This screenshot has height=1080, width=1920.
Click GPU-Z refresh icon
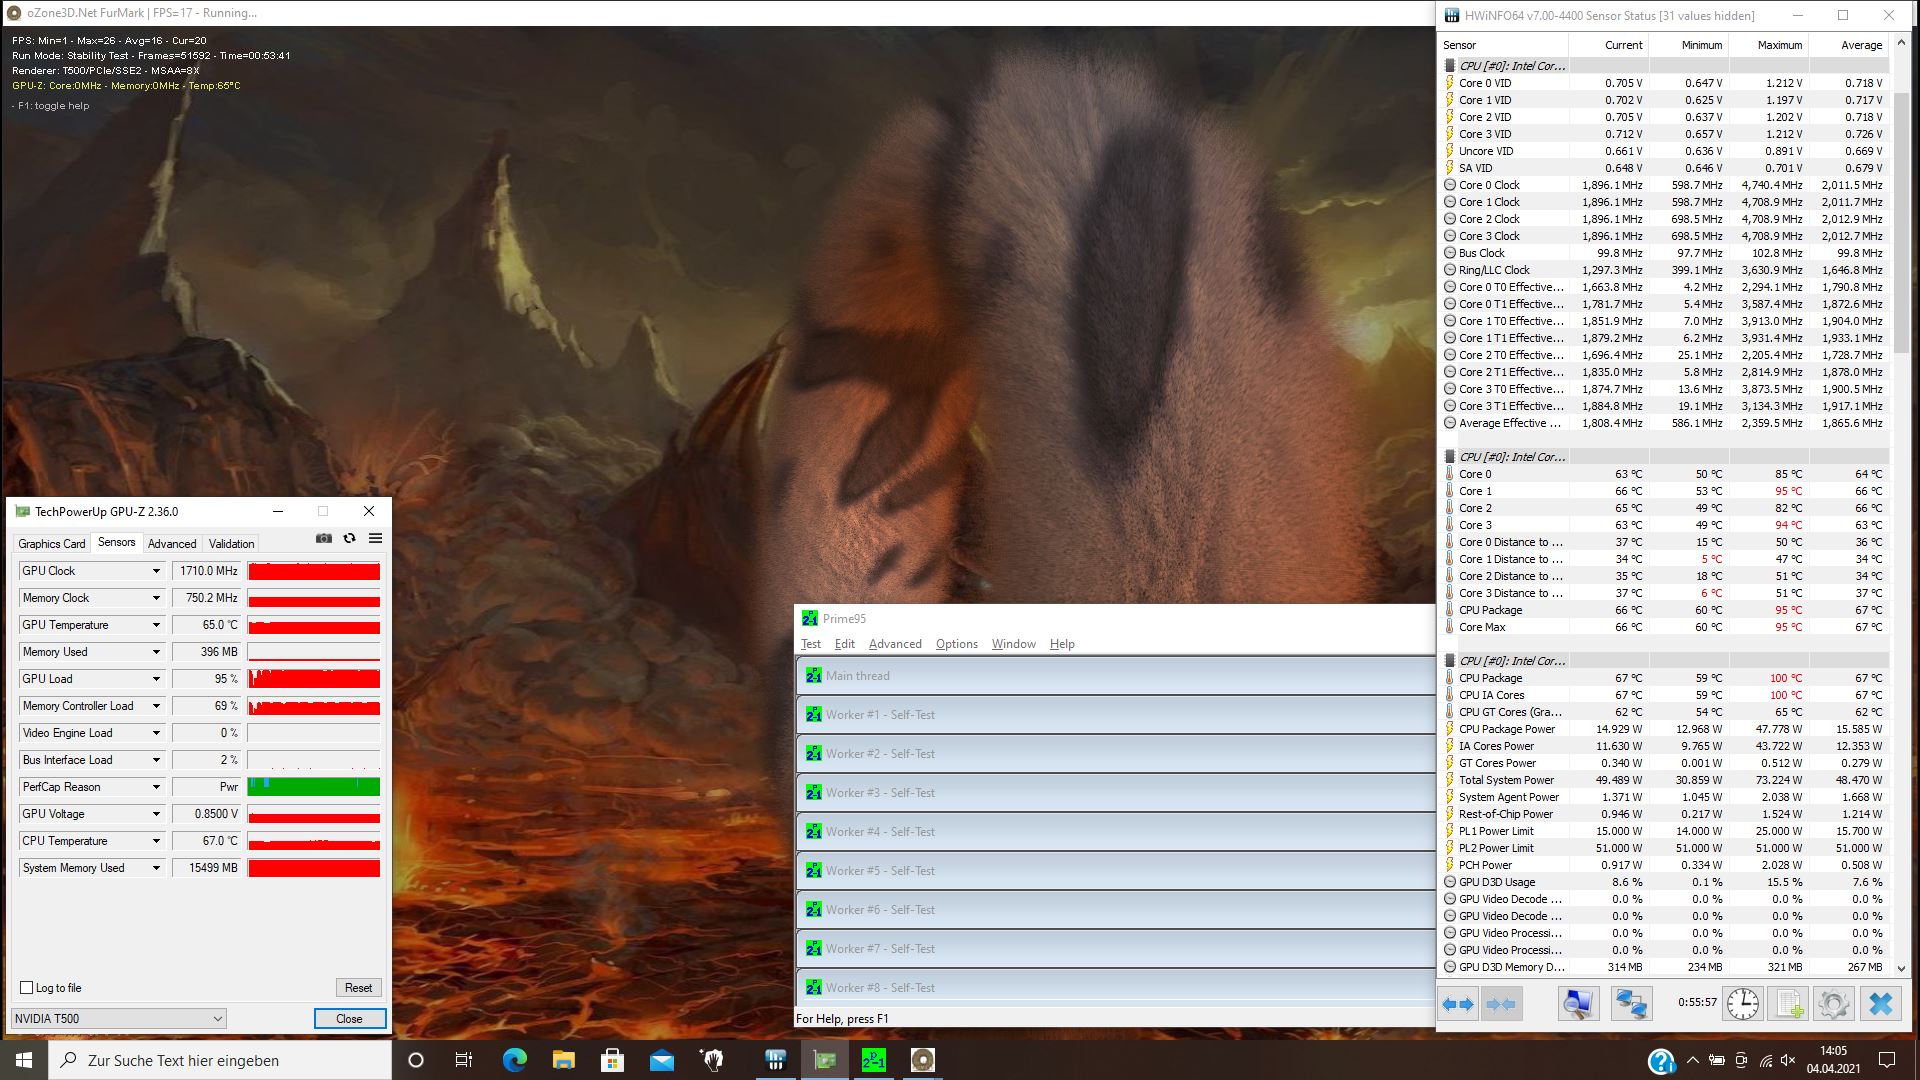point(349,538)
